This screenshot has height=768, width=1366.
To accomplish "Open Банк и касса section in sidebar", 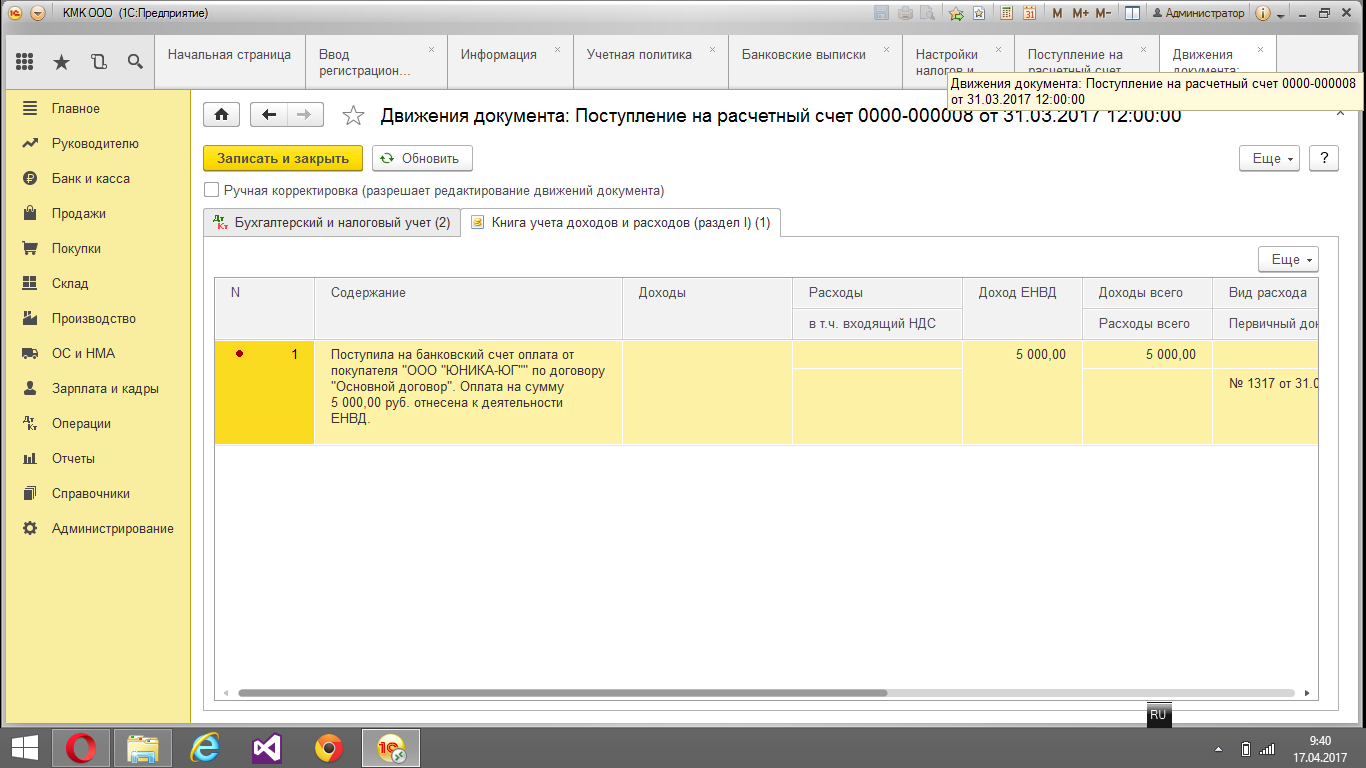I will pos(90,178).
